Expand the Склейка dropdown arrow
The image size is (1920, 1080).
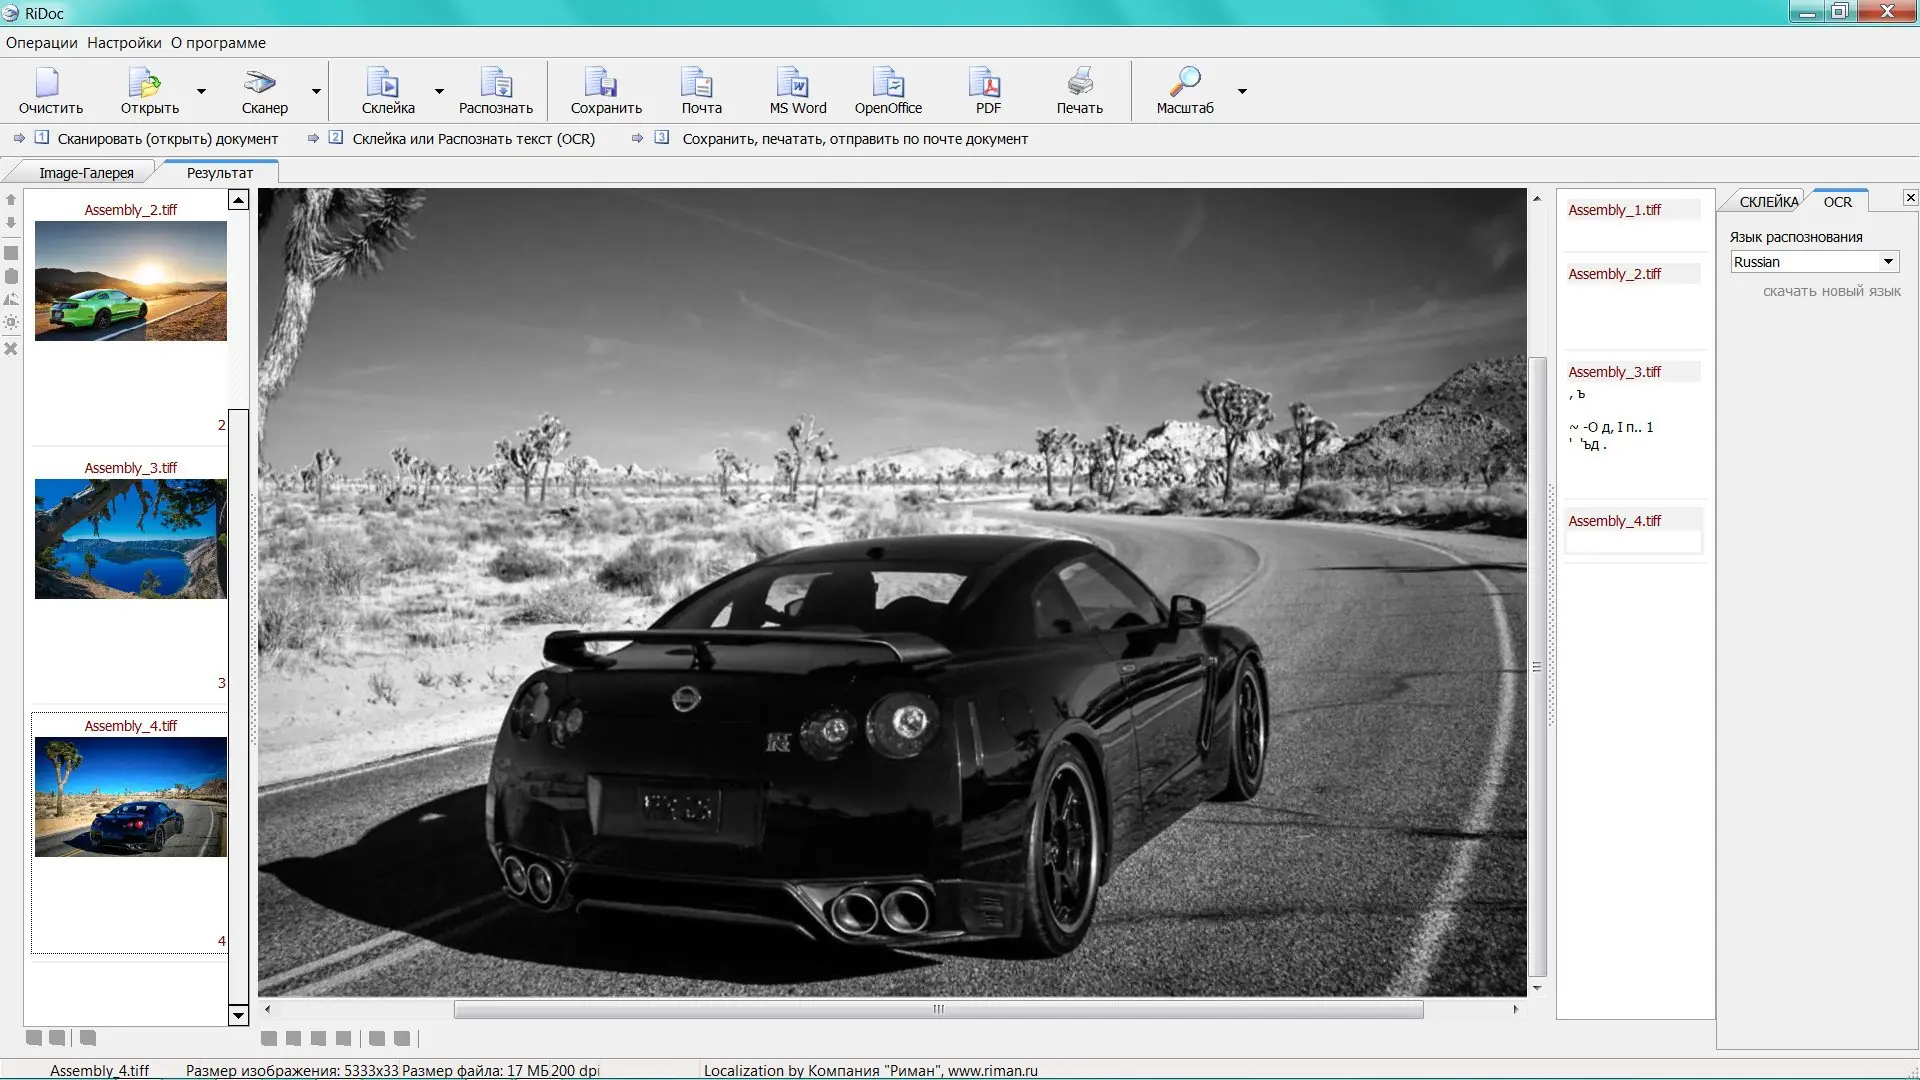click(x=439, y=91)
